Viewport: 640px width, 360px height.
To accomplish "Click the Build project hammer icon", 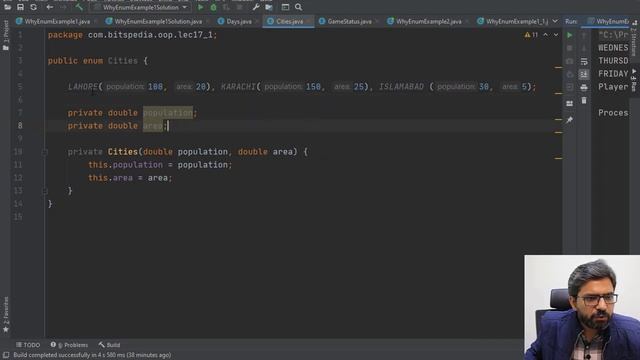I will [x=79, y=7].
